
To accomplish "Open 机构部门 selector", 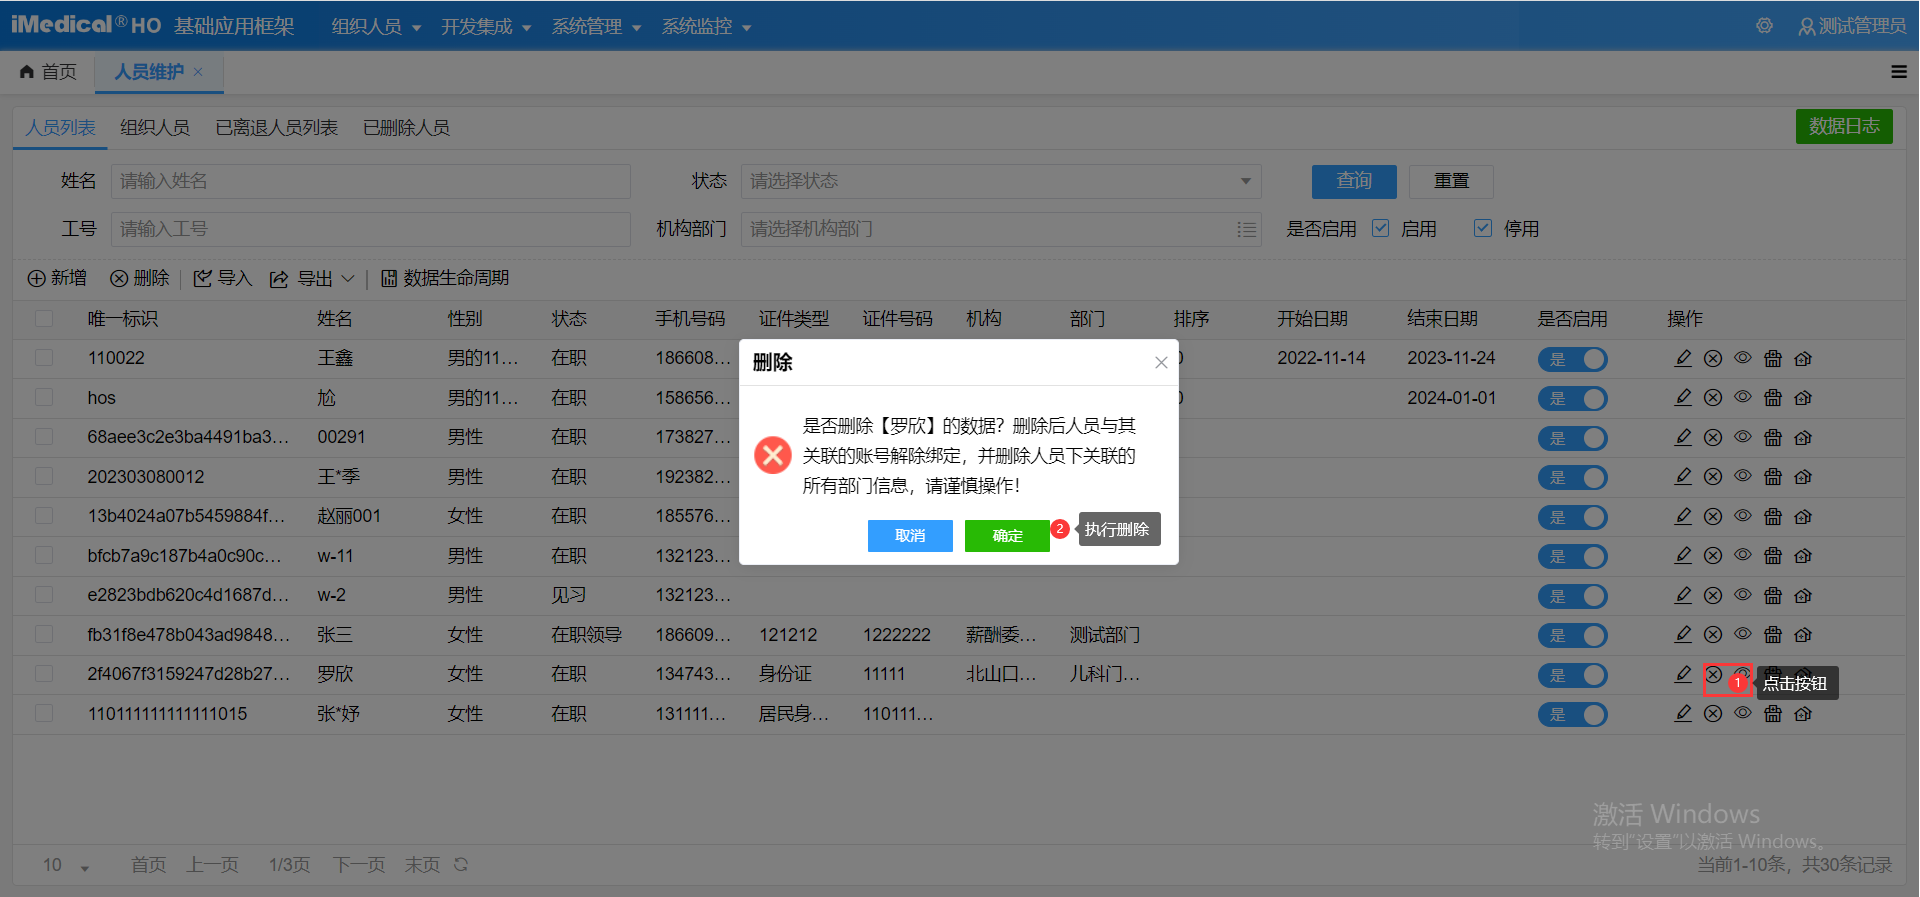I will (1001, 230).
